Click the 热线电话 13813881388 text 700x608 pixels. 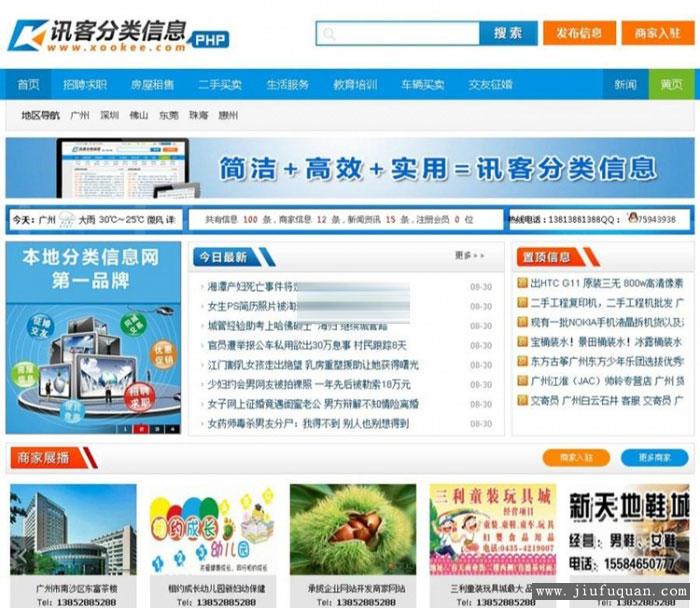(x=555, y=219)
